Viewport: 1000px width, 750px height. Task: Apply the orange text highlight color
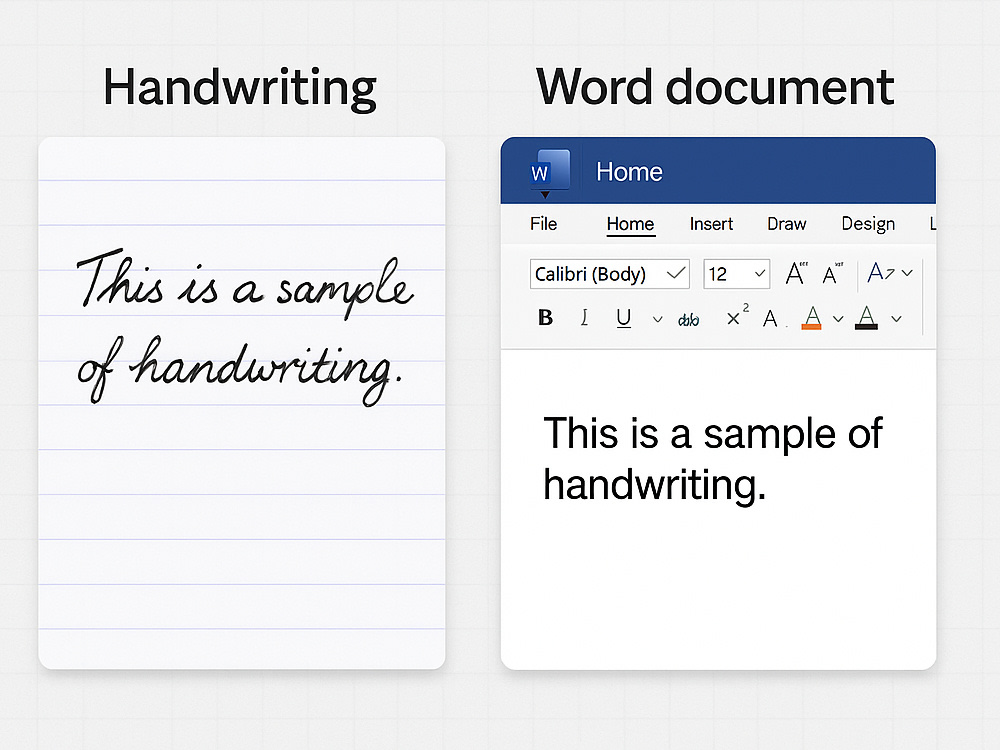coord(811,318)
